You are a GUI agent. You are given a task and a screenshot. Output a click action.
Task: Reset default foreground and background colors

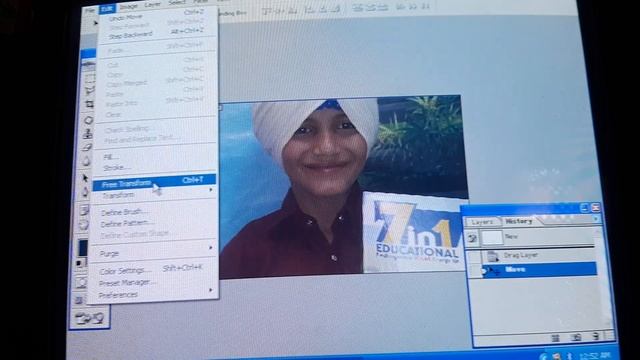(80, 264)
